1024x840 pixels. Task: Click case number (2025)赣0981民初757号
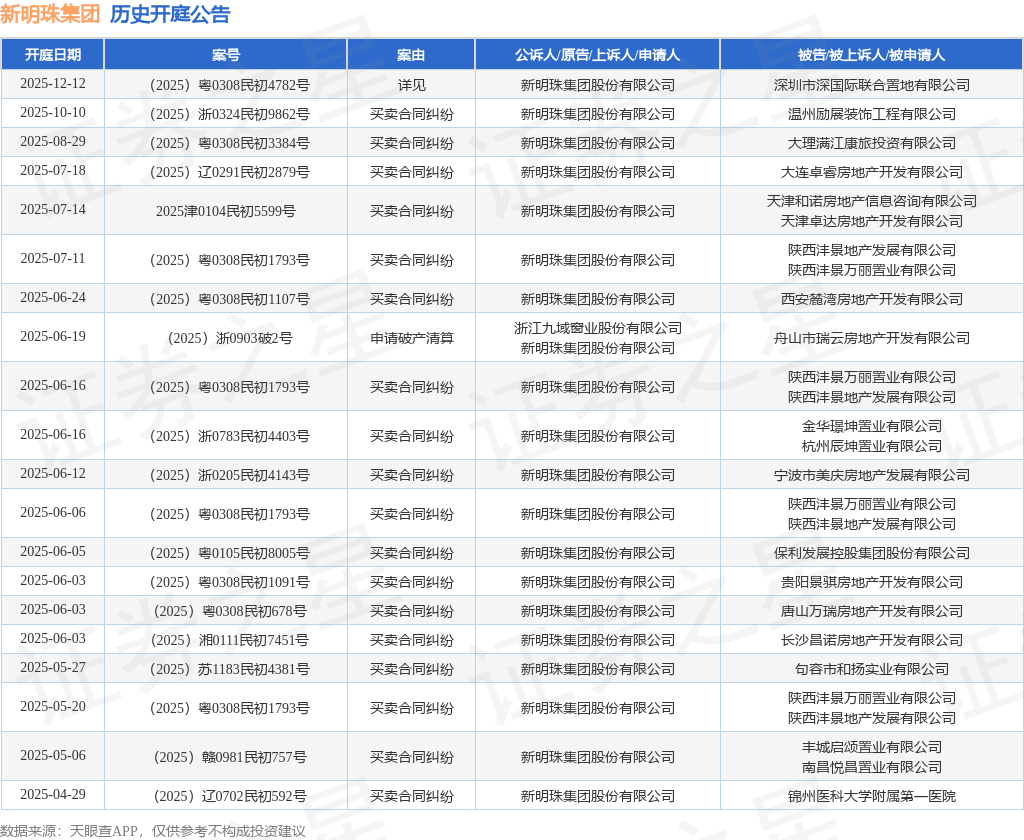(x=229, y=757)
